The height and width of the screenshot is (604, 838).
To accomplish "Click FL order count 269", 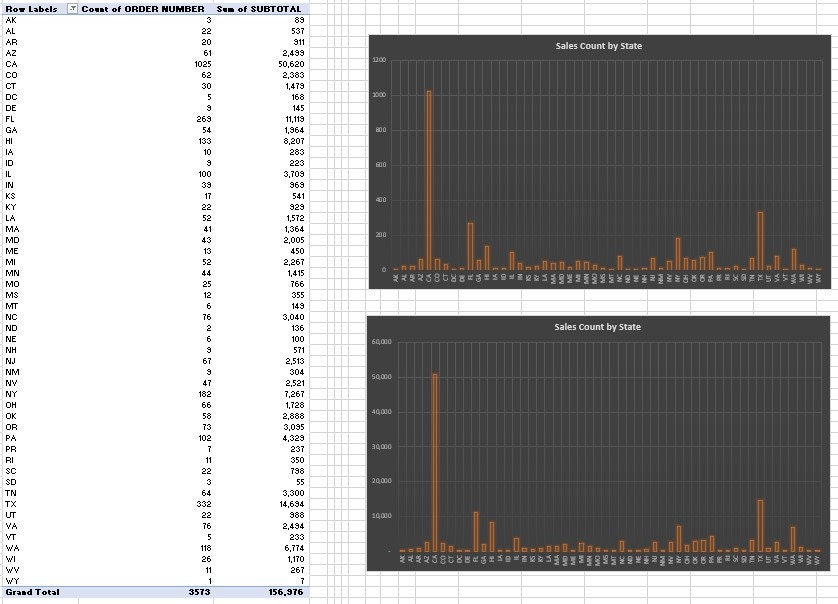I will (204, 119).
